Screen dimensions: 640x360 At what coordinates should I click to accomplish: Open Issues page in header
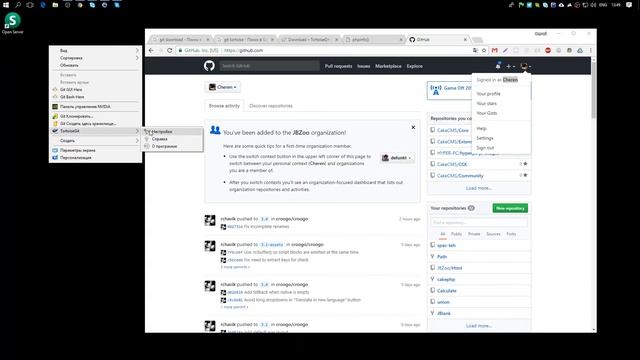363,66
